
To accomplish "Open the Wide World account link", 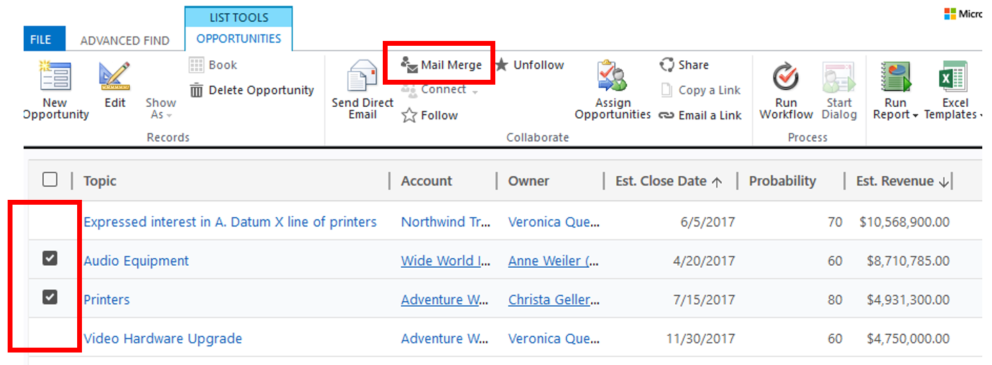I will point(445,261).
